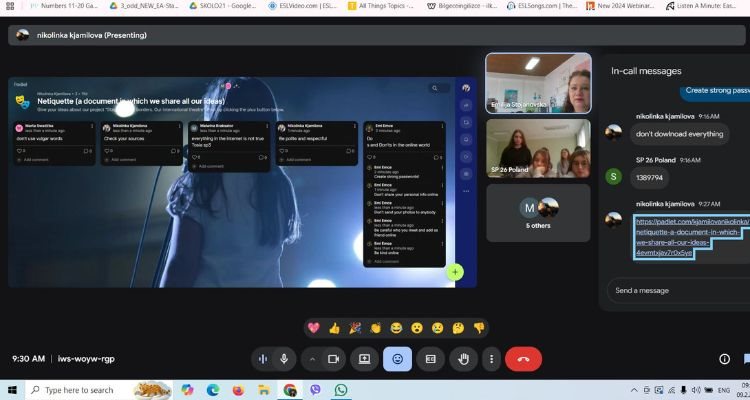The height and width of the screenshot is (400, 750).
Task: Click the emoji reactions button
Action: pos(398,358)
